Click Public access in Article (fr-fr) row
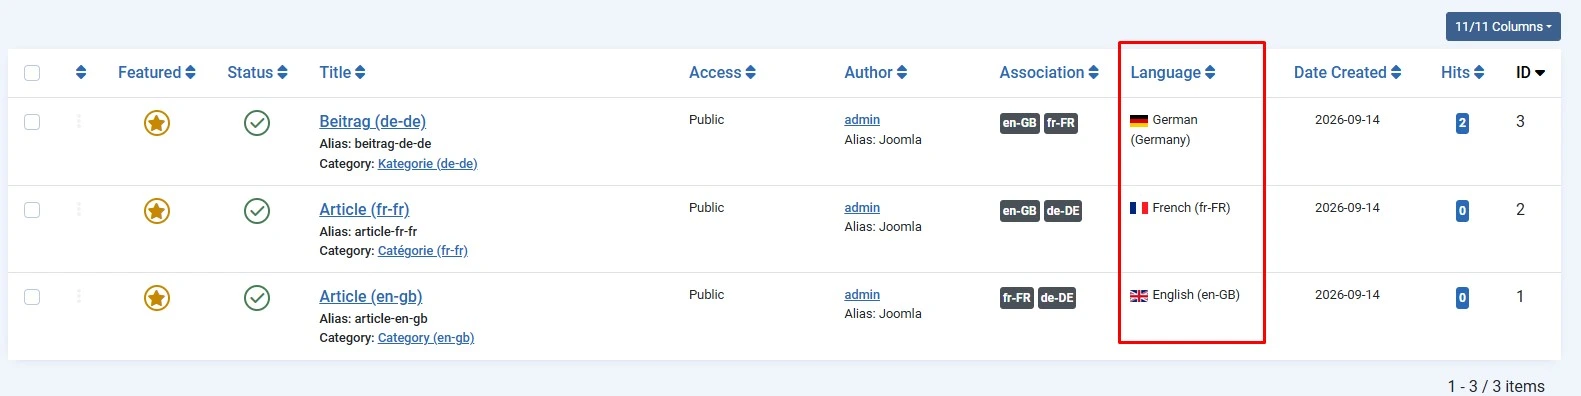Viewport: 1581px width, 396px height. (x=706, y=208)
